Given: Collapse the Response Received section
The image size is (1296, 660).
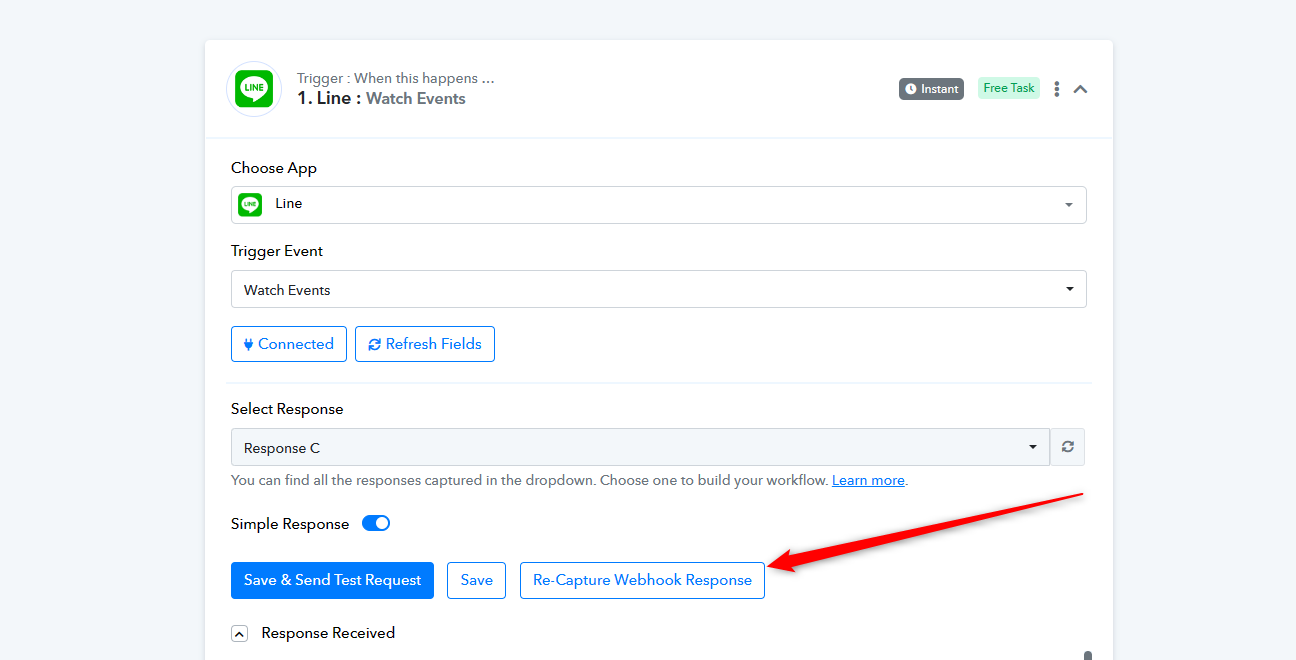Looking at the screenshot, I should (239, 633).
